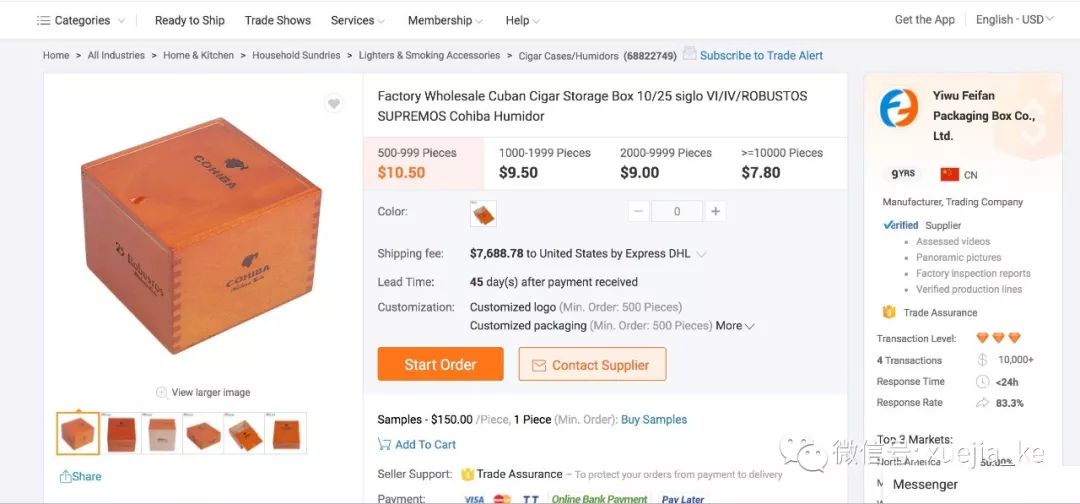Select the 500-999 Pieces price tier
Image resolution: width=1080 pixels, height=504 pixels.
tap(424, 163)
